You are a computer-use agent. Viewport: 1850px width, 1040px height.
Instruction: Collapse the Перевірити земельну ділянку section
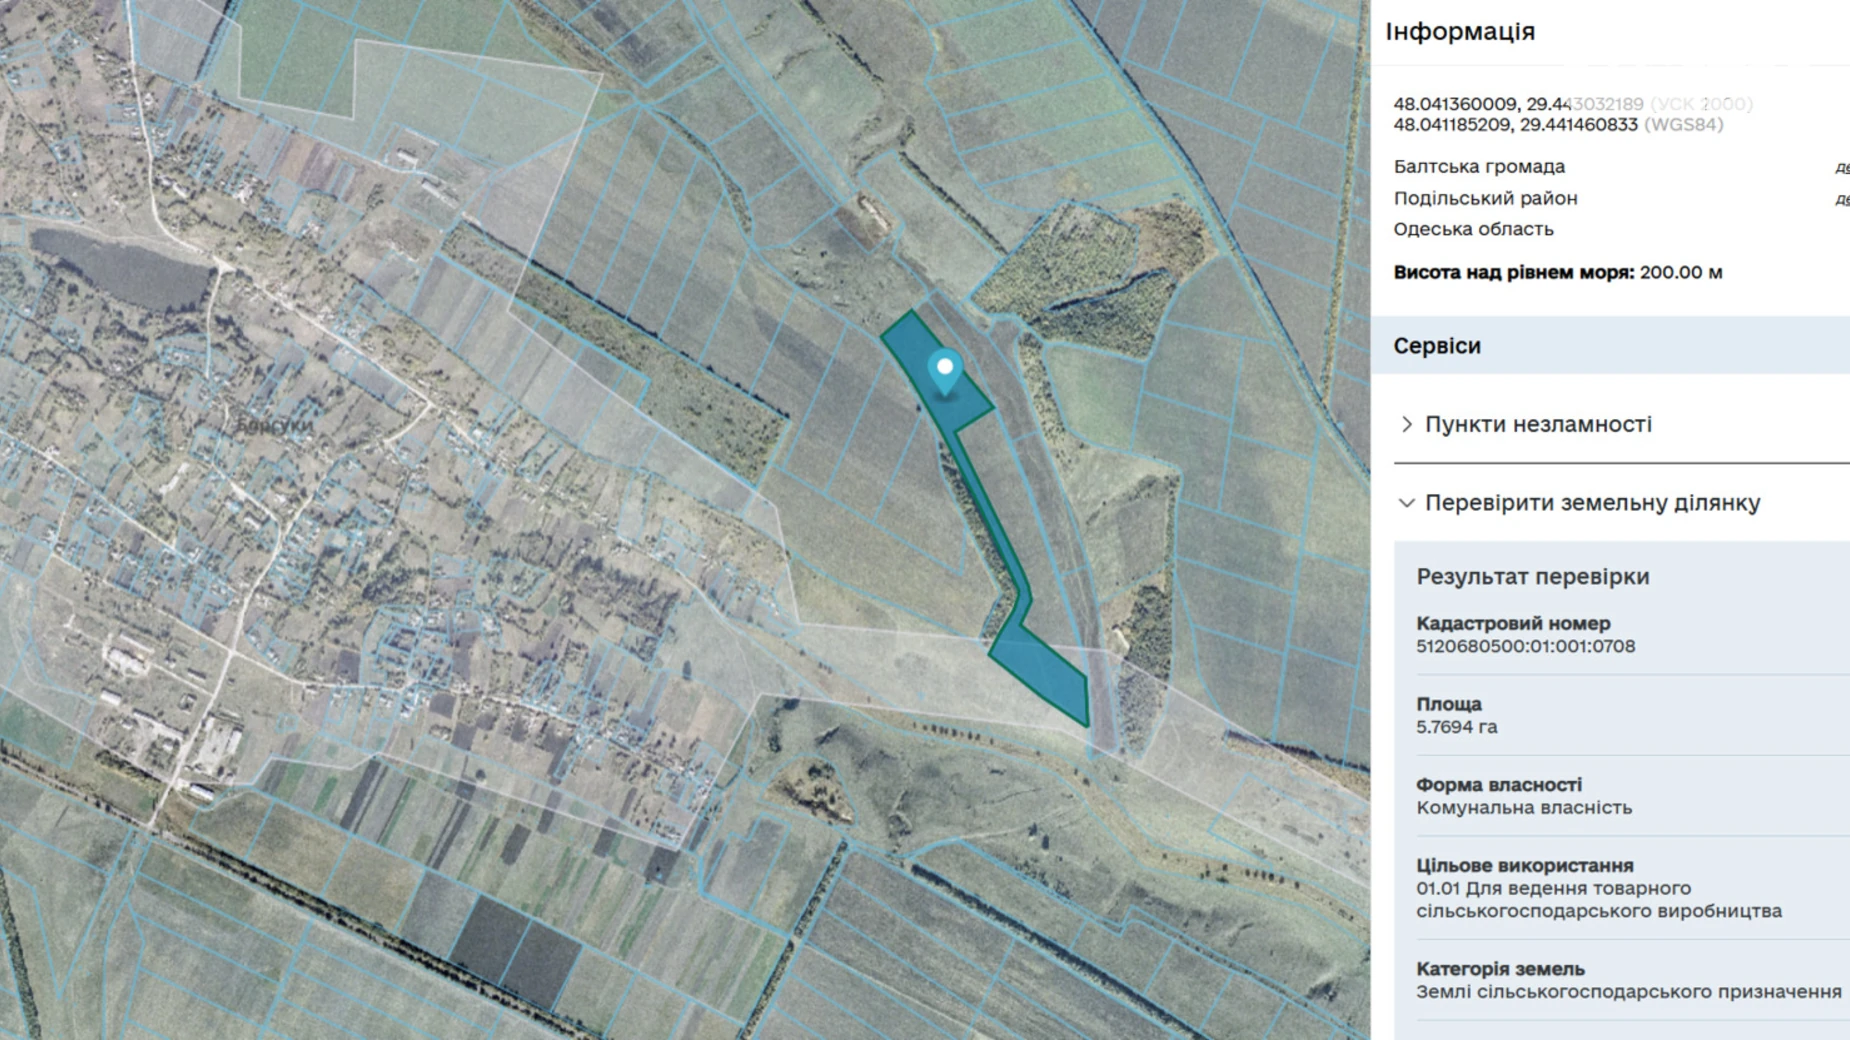point(1591,503)
